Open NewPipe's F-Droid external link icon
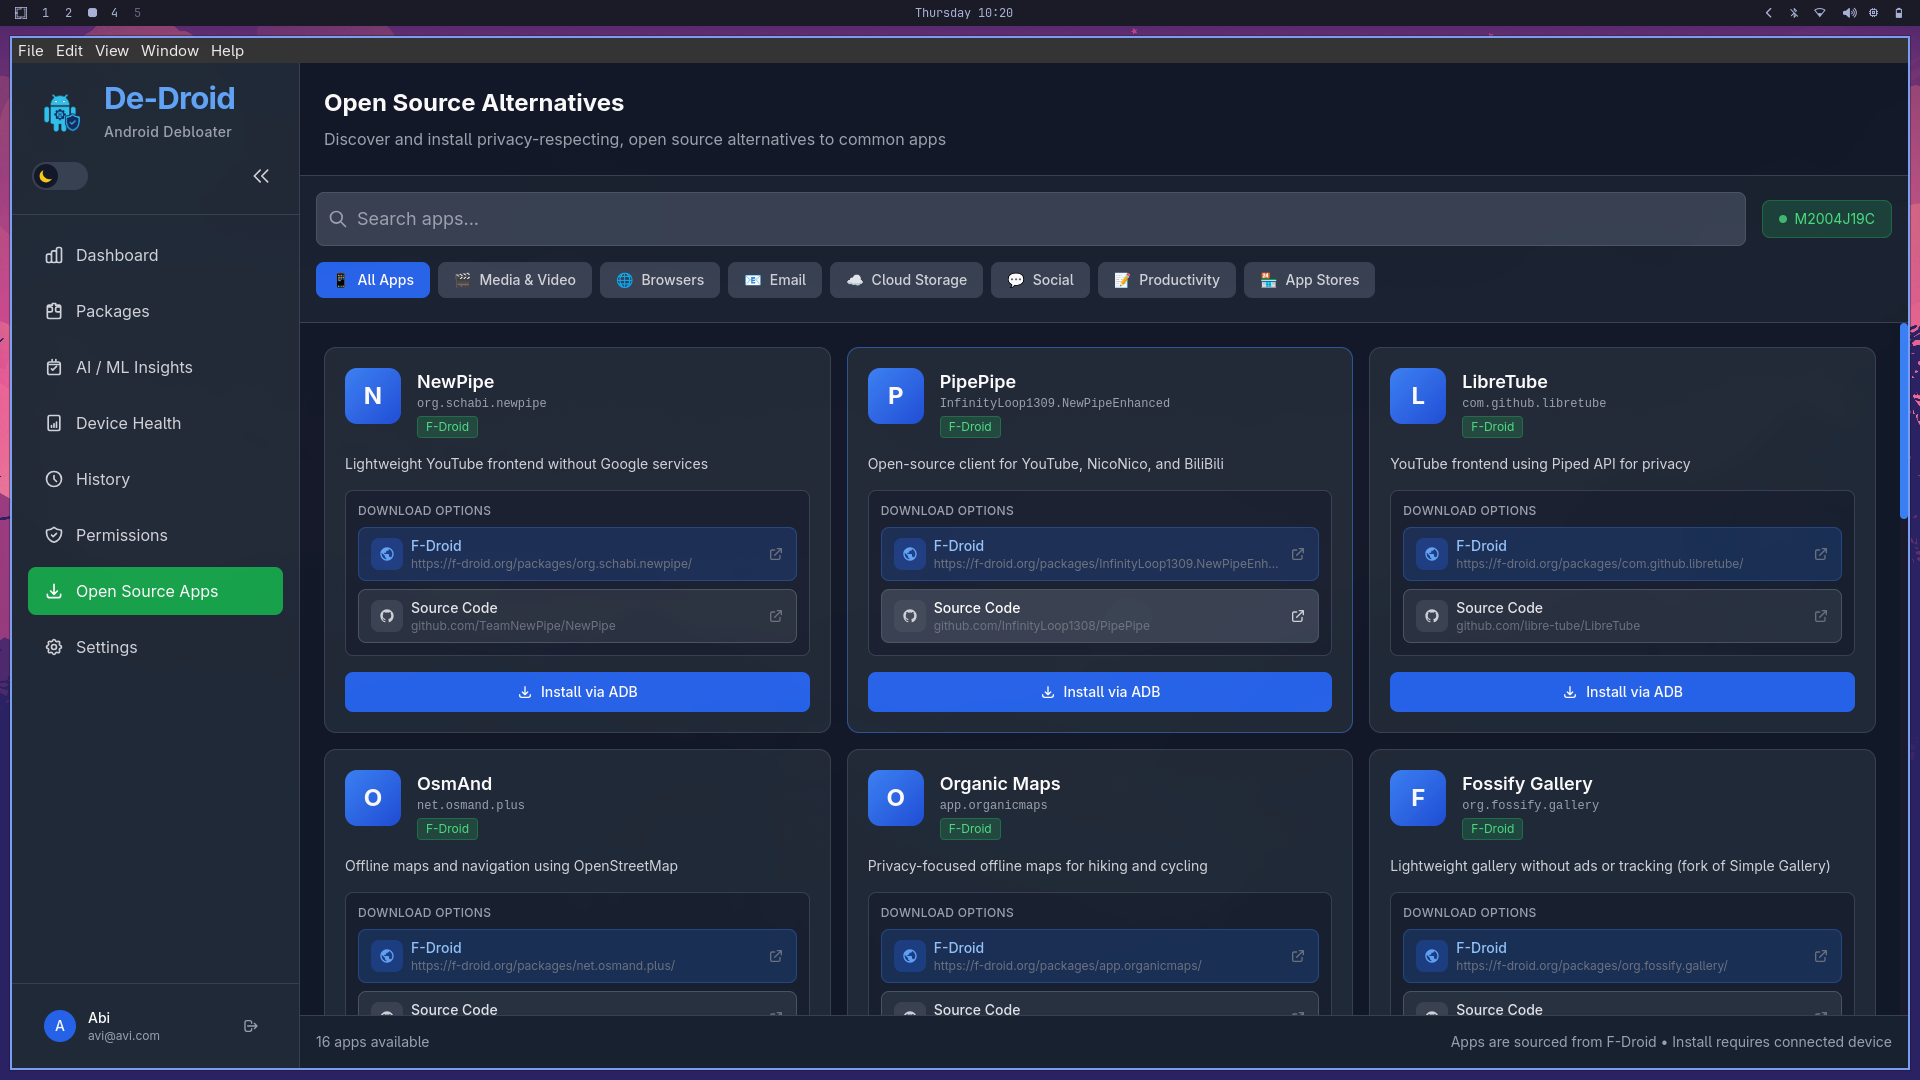1920x1080 pixels. coord(777,554)
